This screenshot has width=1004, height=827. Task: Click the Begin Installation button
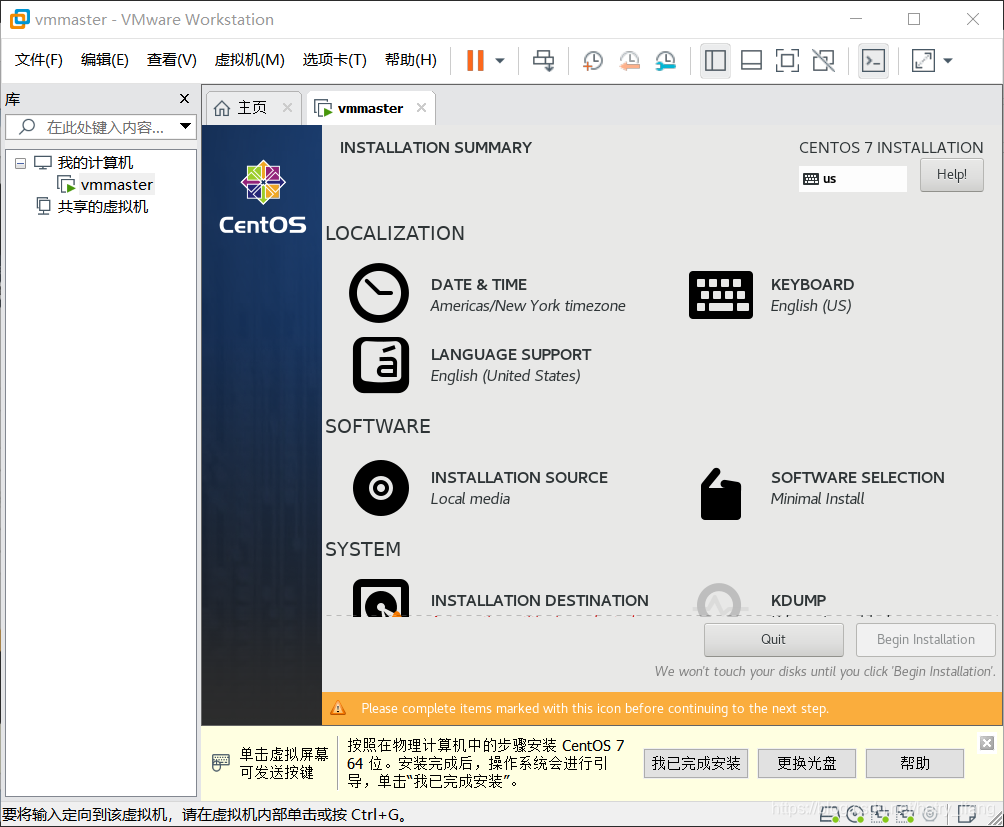[925, 639]
